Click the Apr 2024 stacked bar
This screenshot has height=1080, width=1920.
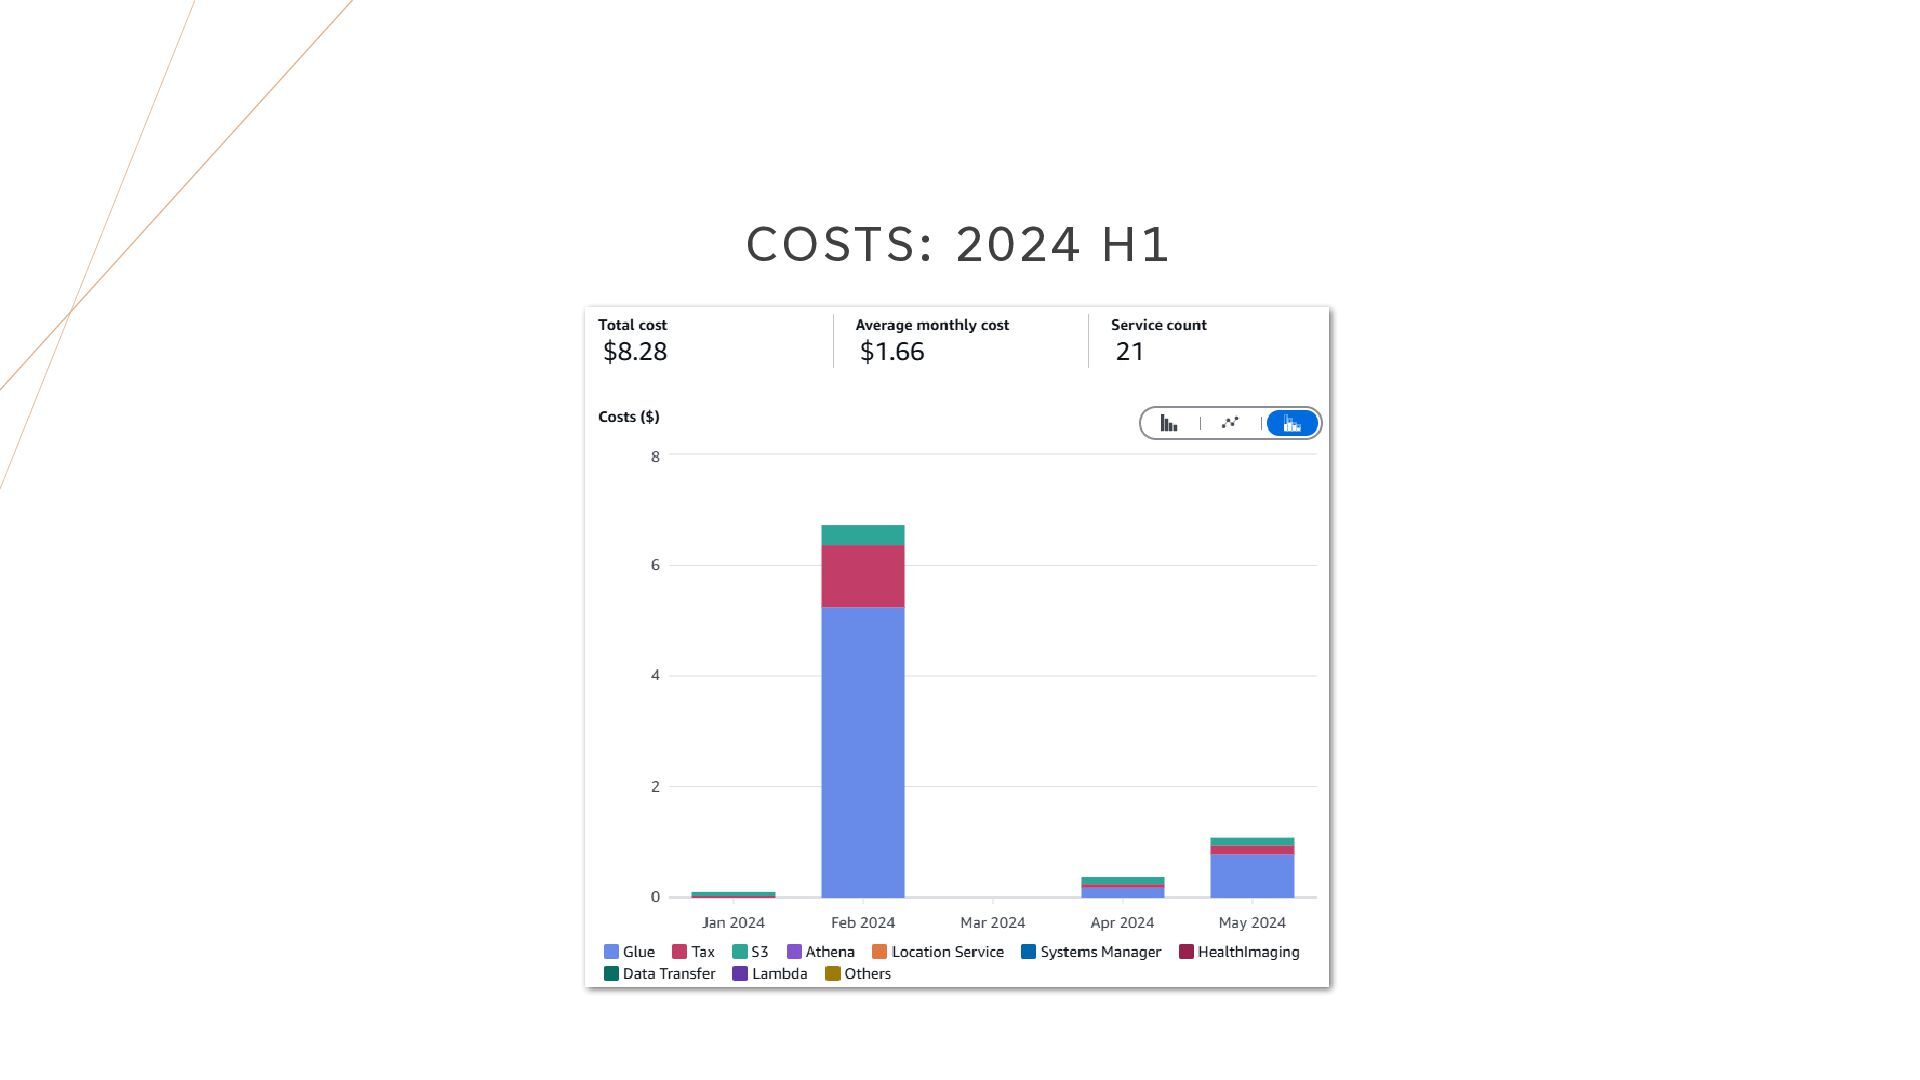click(x=1122, y=888)
